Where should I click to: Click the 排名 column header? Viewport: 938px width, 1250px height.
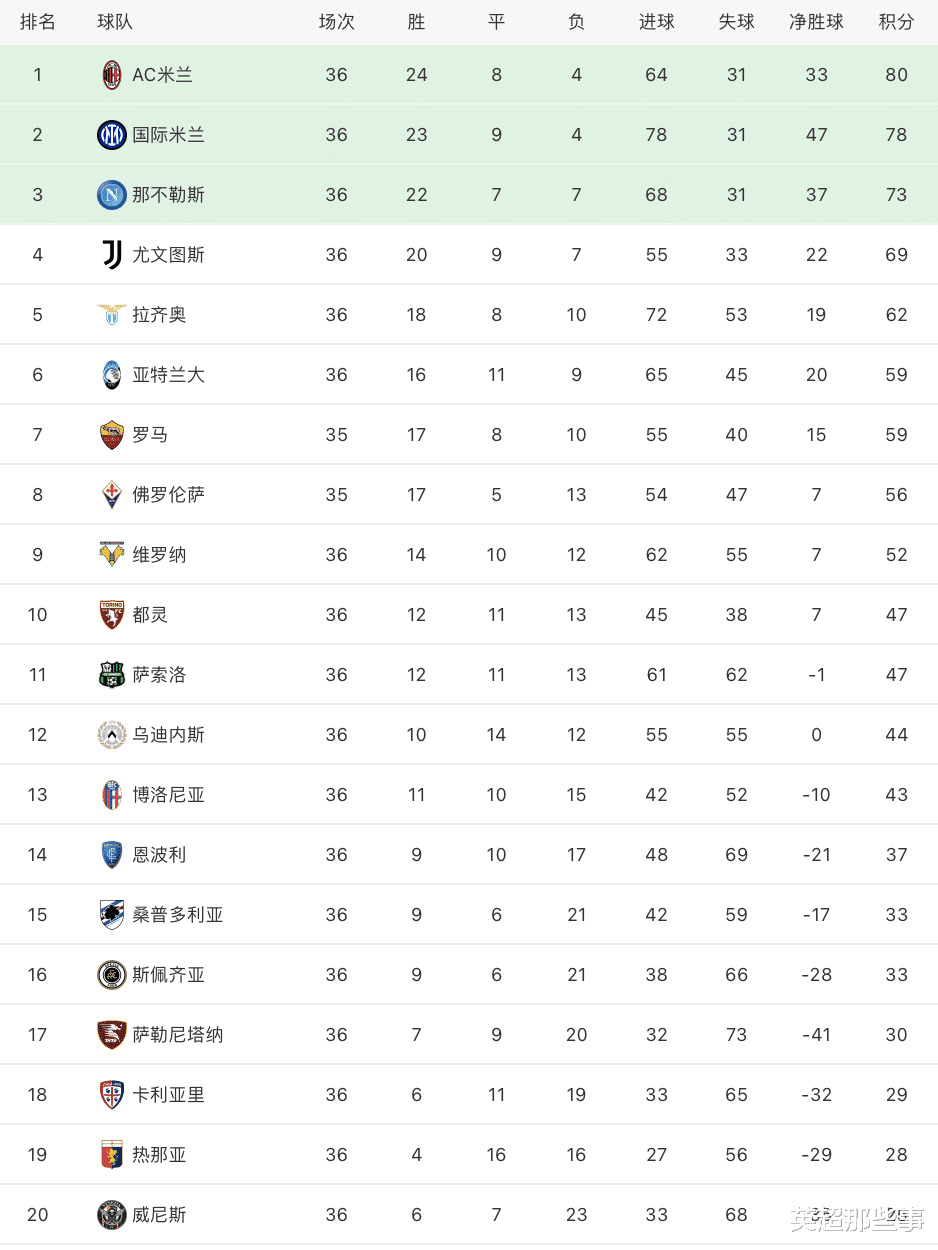pyautogui.click(x=38, y=22)
